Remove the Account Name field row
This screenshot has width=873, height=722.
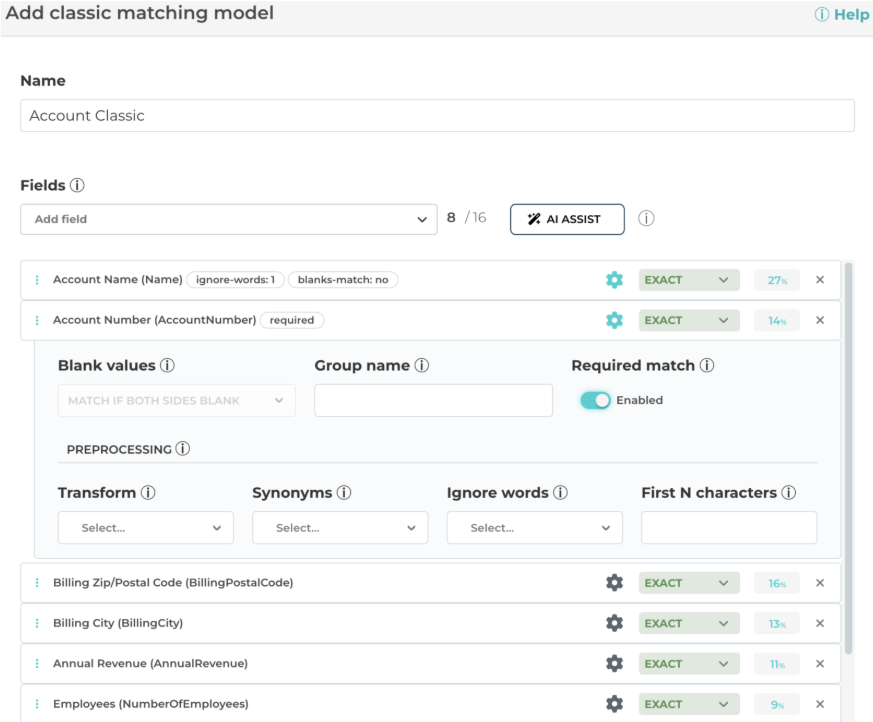(820, 279)
